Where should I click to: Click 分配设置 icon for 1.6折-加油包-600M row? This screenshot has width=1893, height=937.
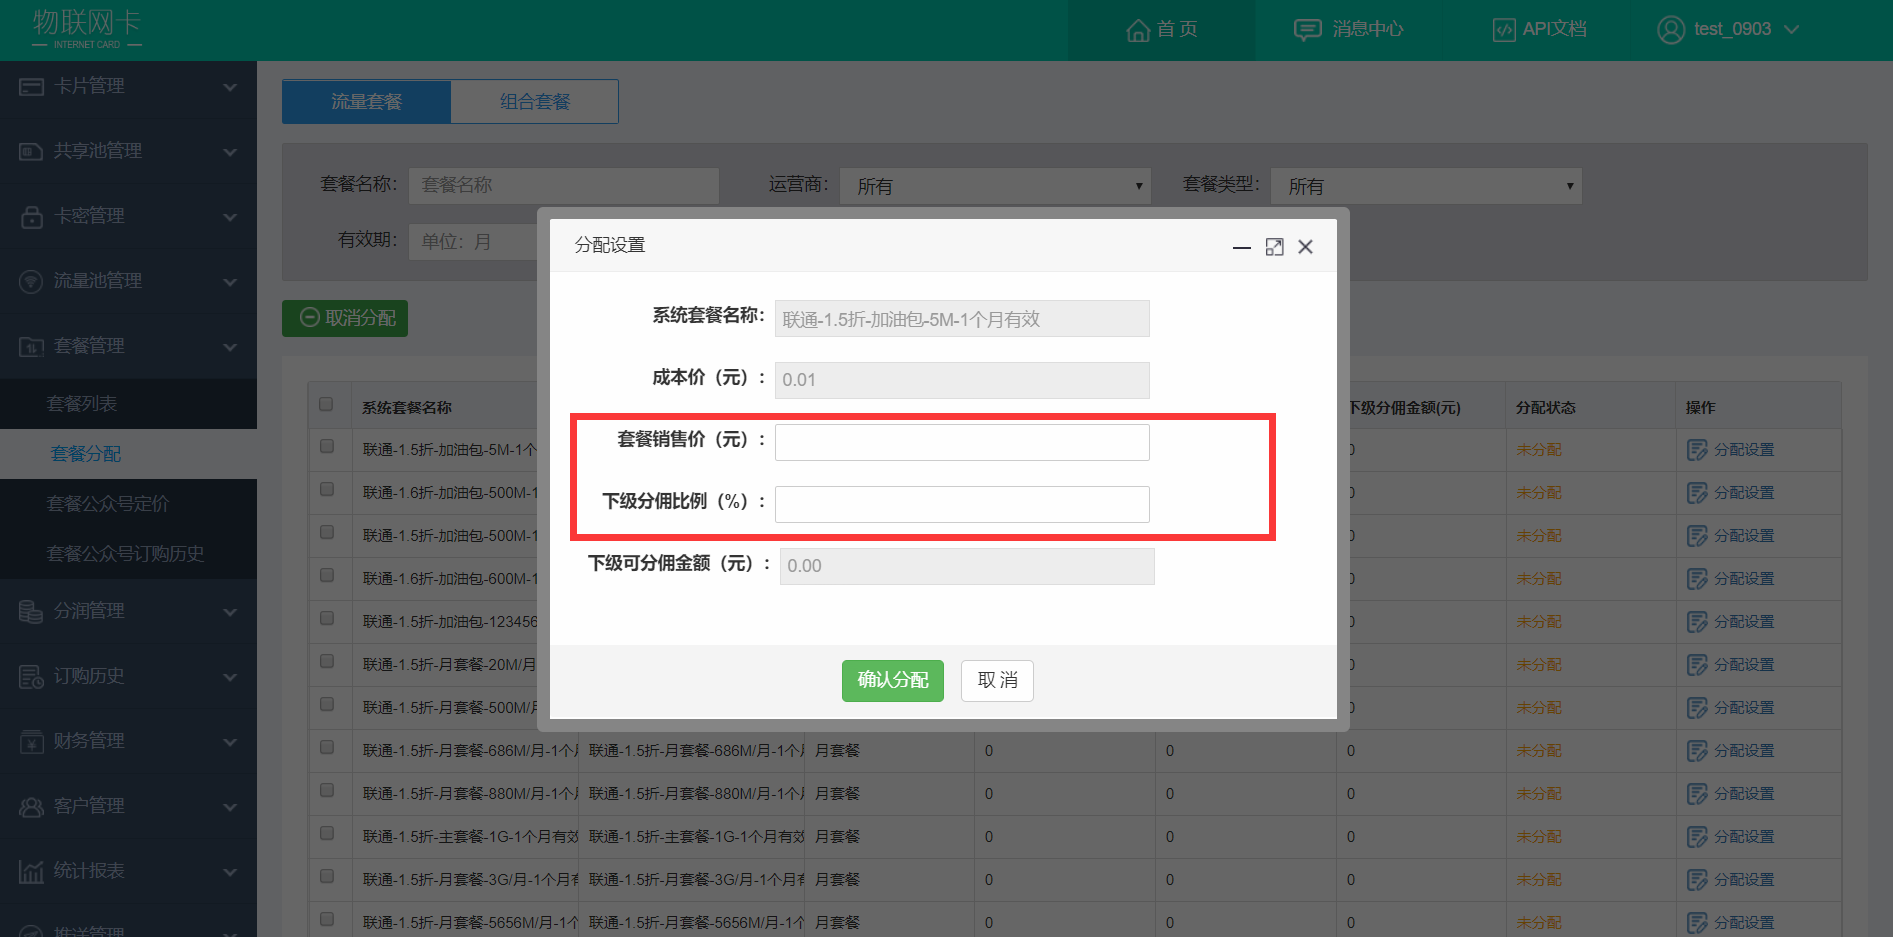[x=1697, y=579]
